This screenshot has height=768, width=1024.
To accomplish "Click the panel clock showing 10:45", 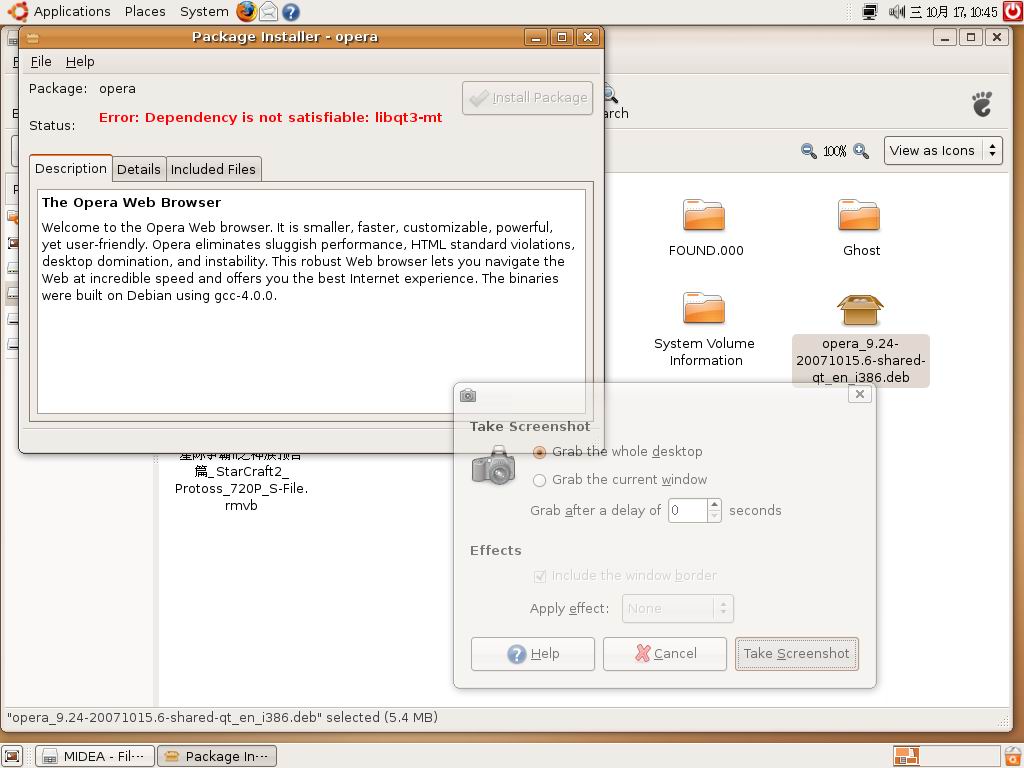I will tap(953, 12).
